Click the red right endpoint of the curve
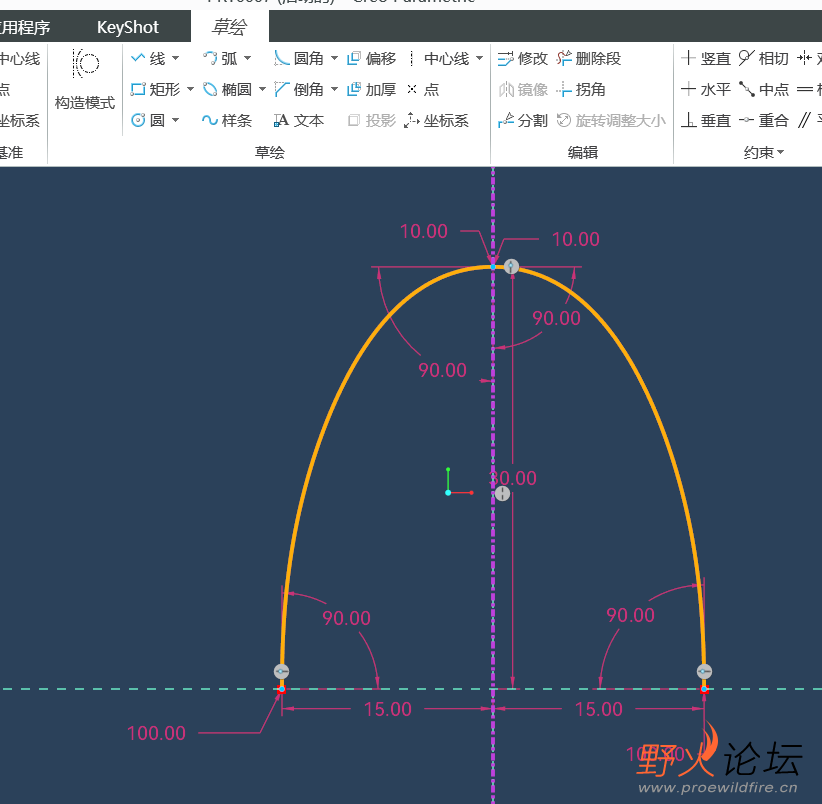Image resolution: width=822 pixels, height=804 pixels. coord(704,689)
